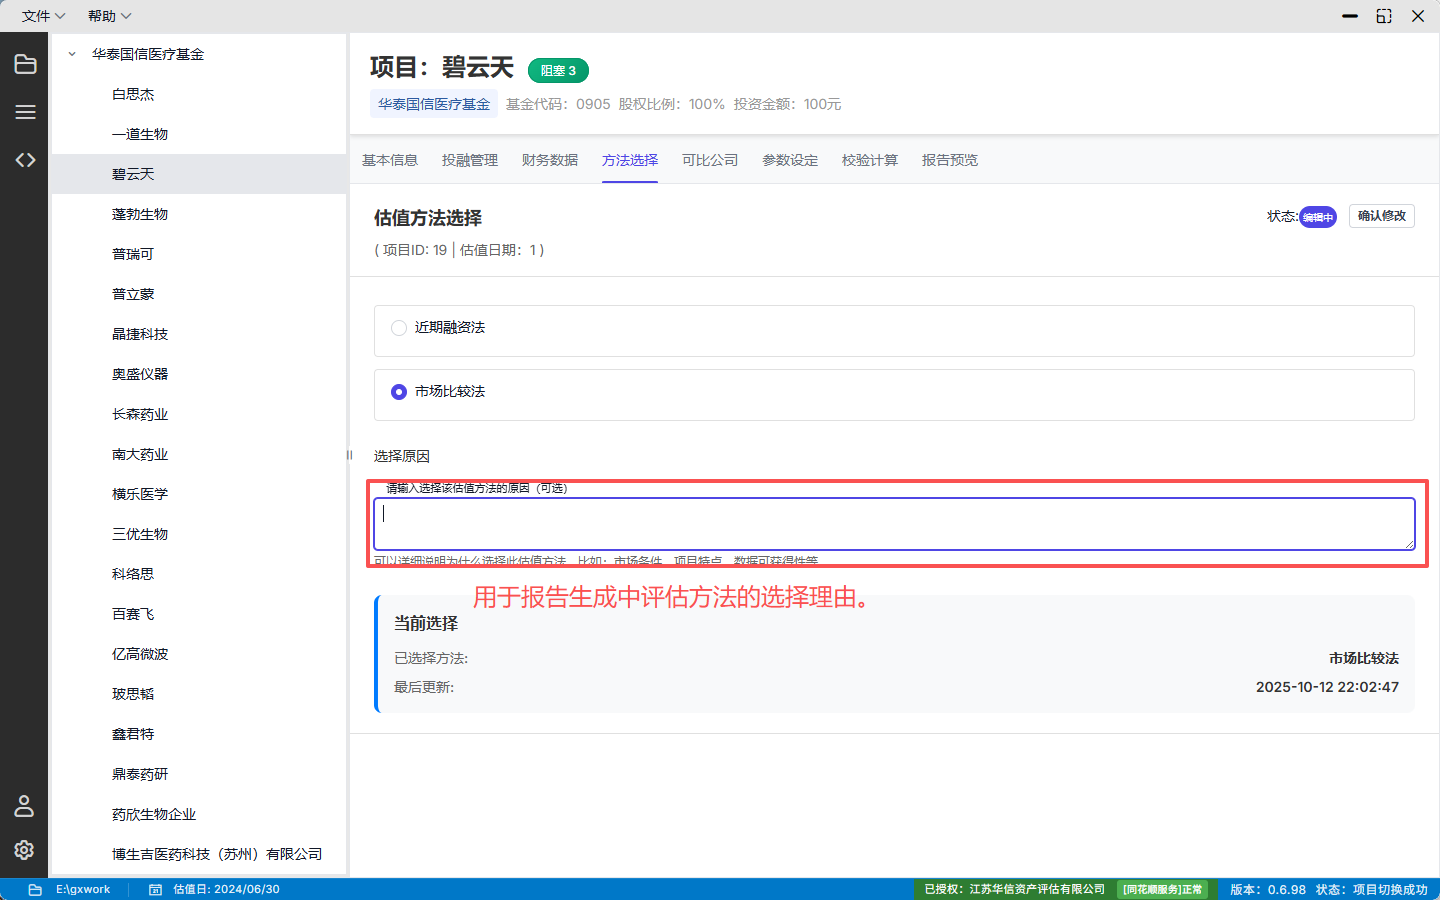The image size is (1440, 900).
Task: Click the [同花顺服务]正常 status indicator
Action: pos(1162,889)
